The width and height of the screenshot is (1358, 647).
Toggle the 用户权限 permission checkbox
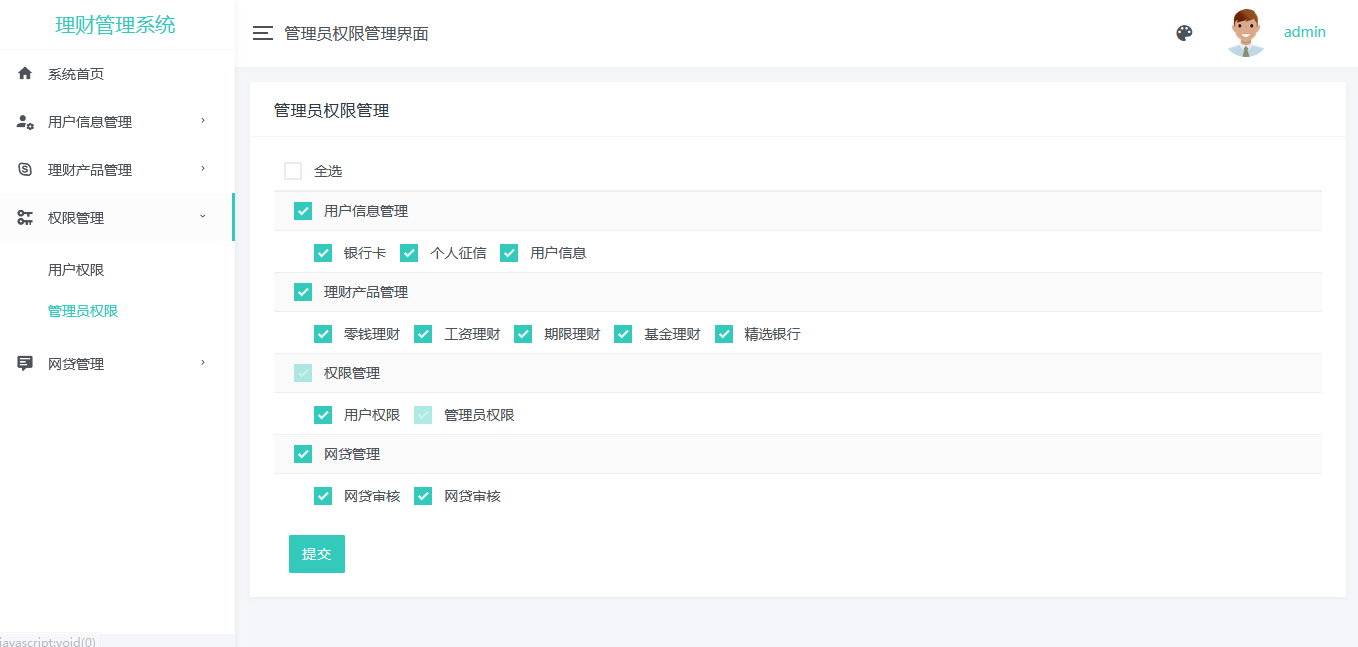tap(323, 415)
